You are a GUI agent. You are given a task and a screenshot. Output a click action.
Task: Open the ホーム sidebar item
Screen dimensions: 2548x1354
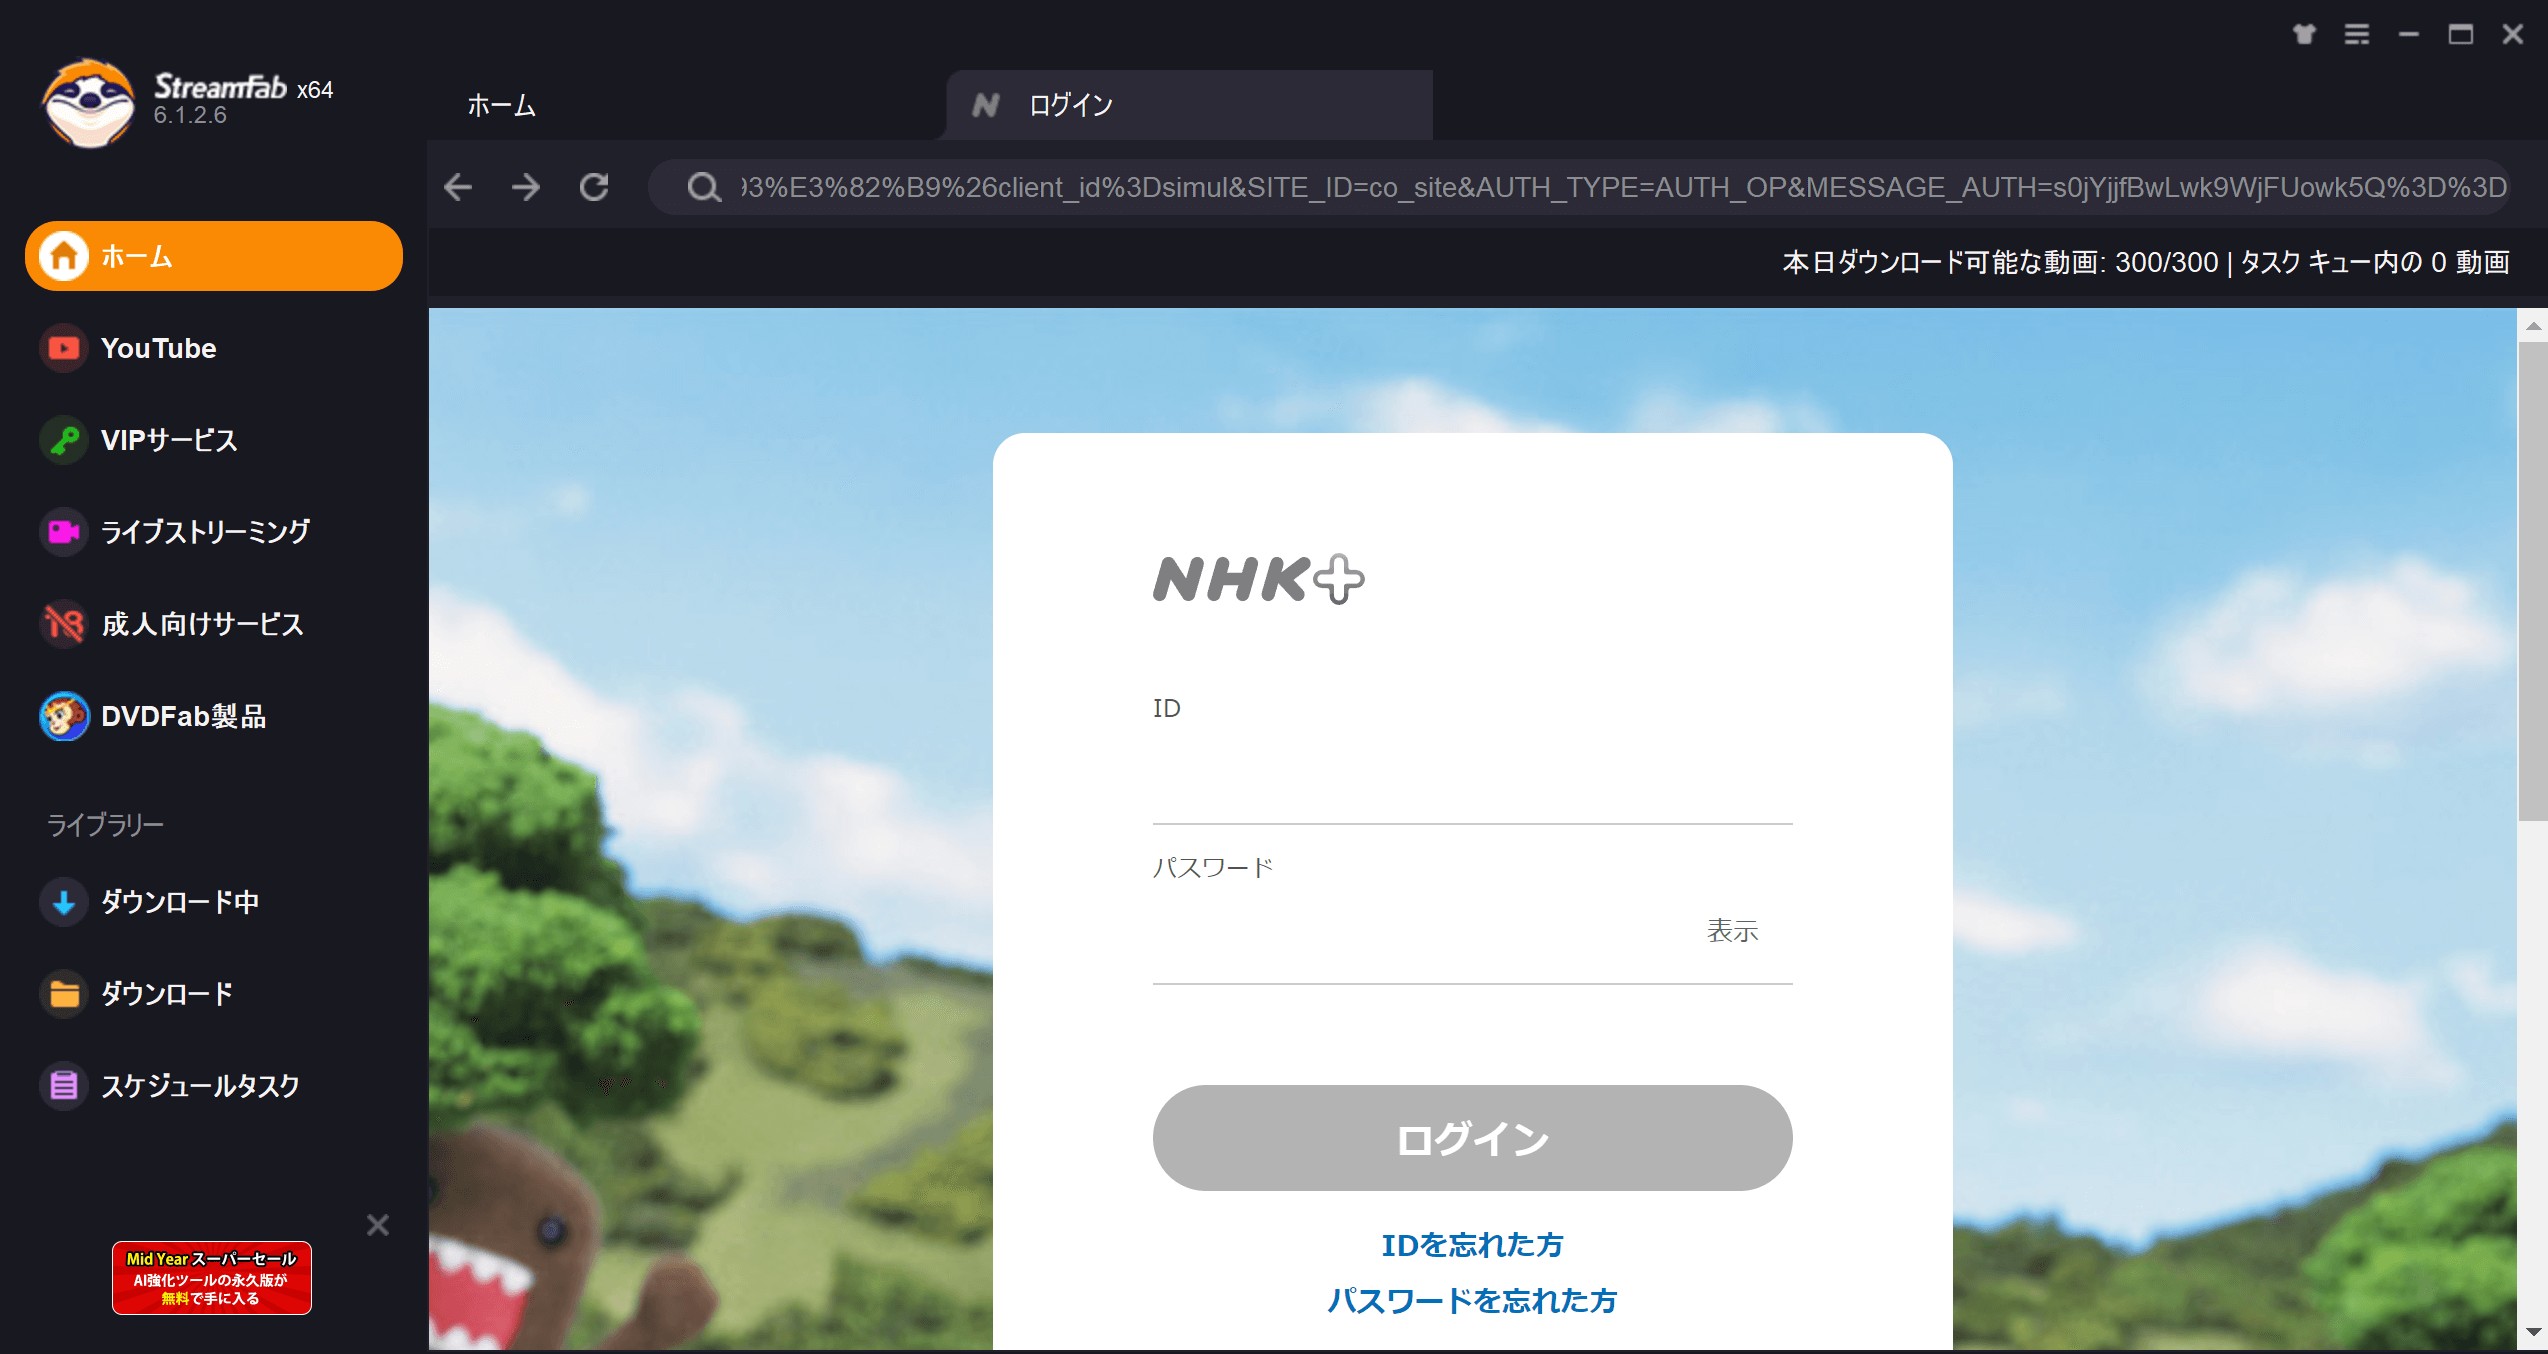tap(213, 256)
